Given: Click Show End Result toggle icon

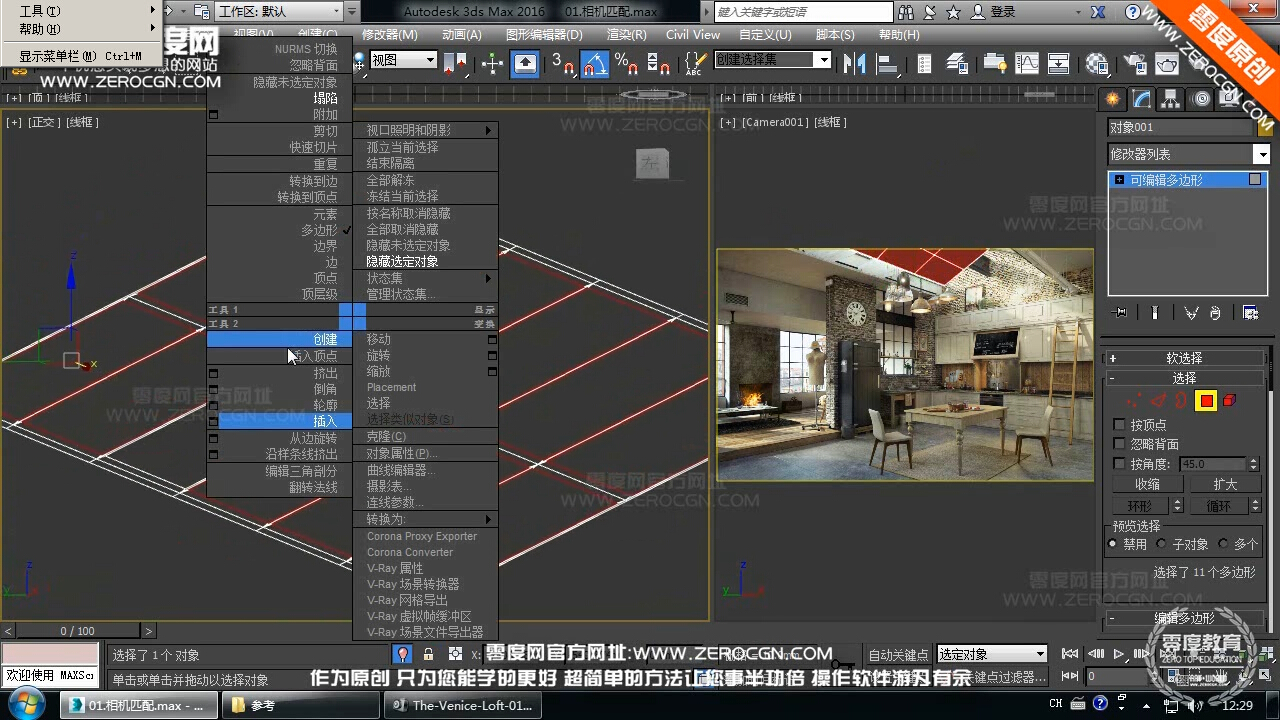Looking at the screenshot, I should (x=1155, y=313).
